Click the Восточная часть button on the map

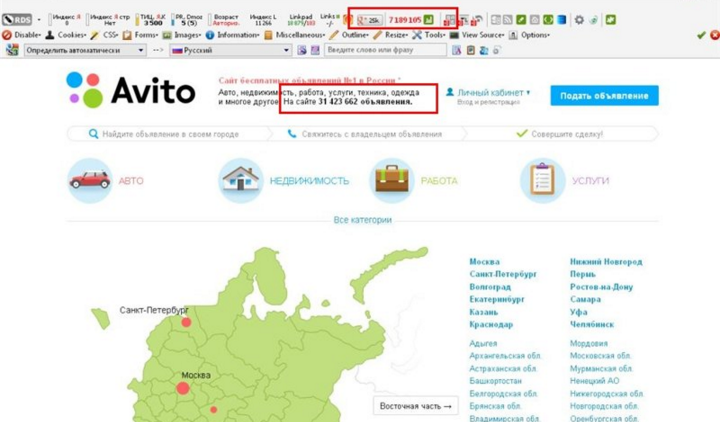tap(416, 406)
